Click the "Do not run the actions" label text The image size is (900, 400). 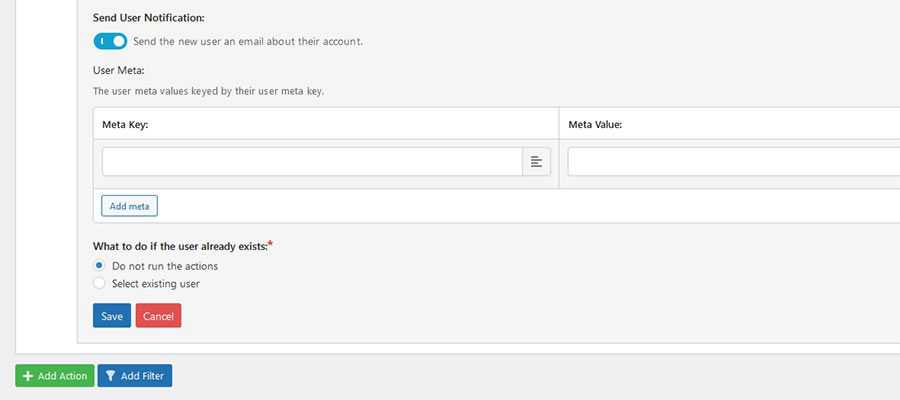click(x=165, y=266)
